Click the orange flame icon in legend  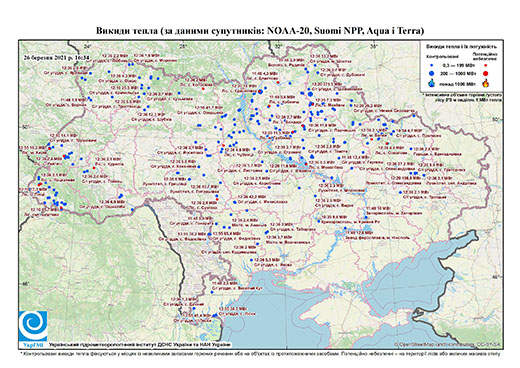(x=486, y=83)
